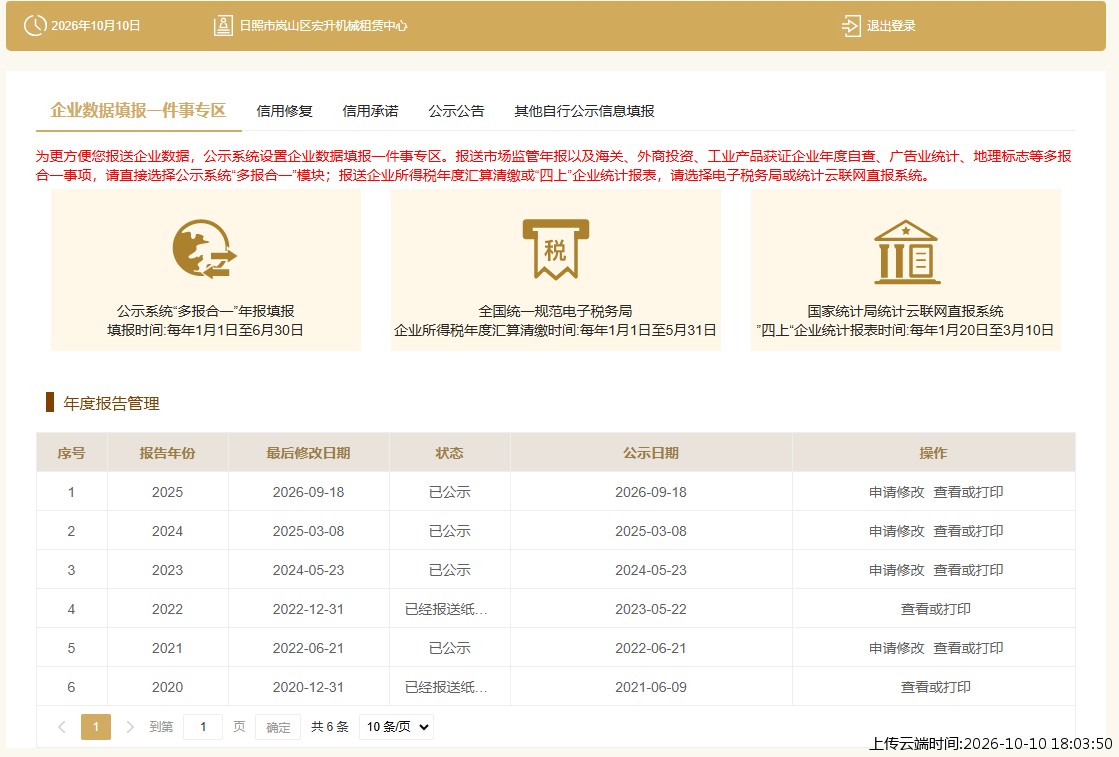
Task: Click the go-to-page input field
Action: [203, 727]
